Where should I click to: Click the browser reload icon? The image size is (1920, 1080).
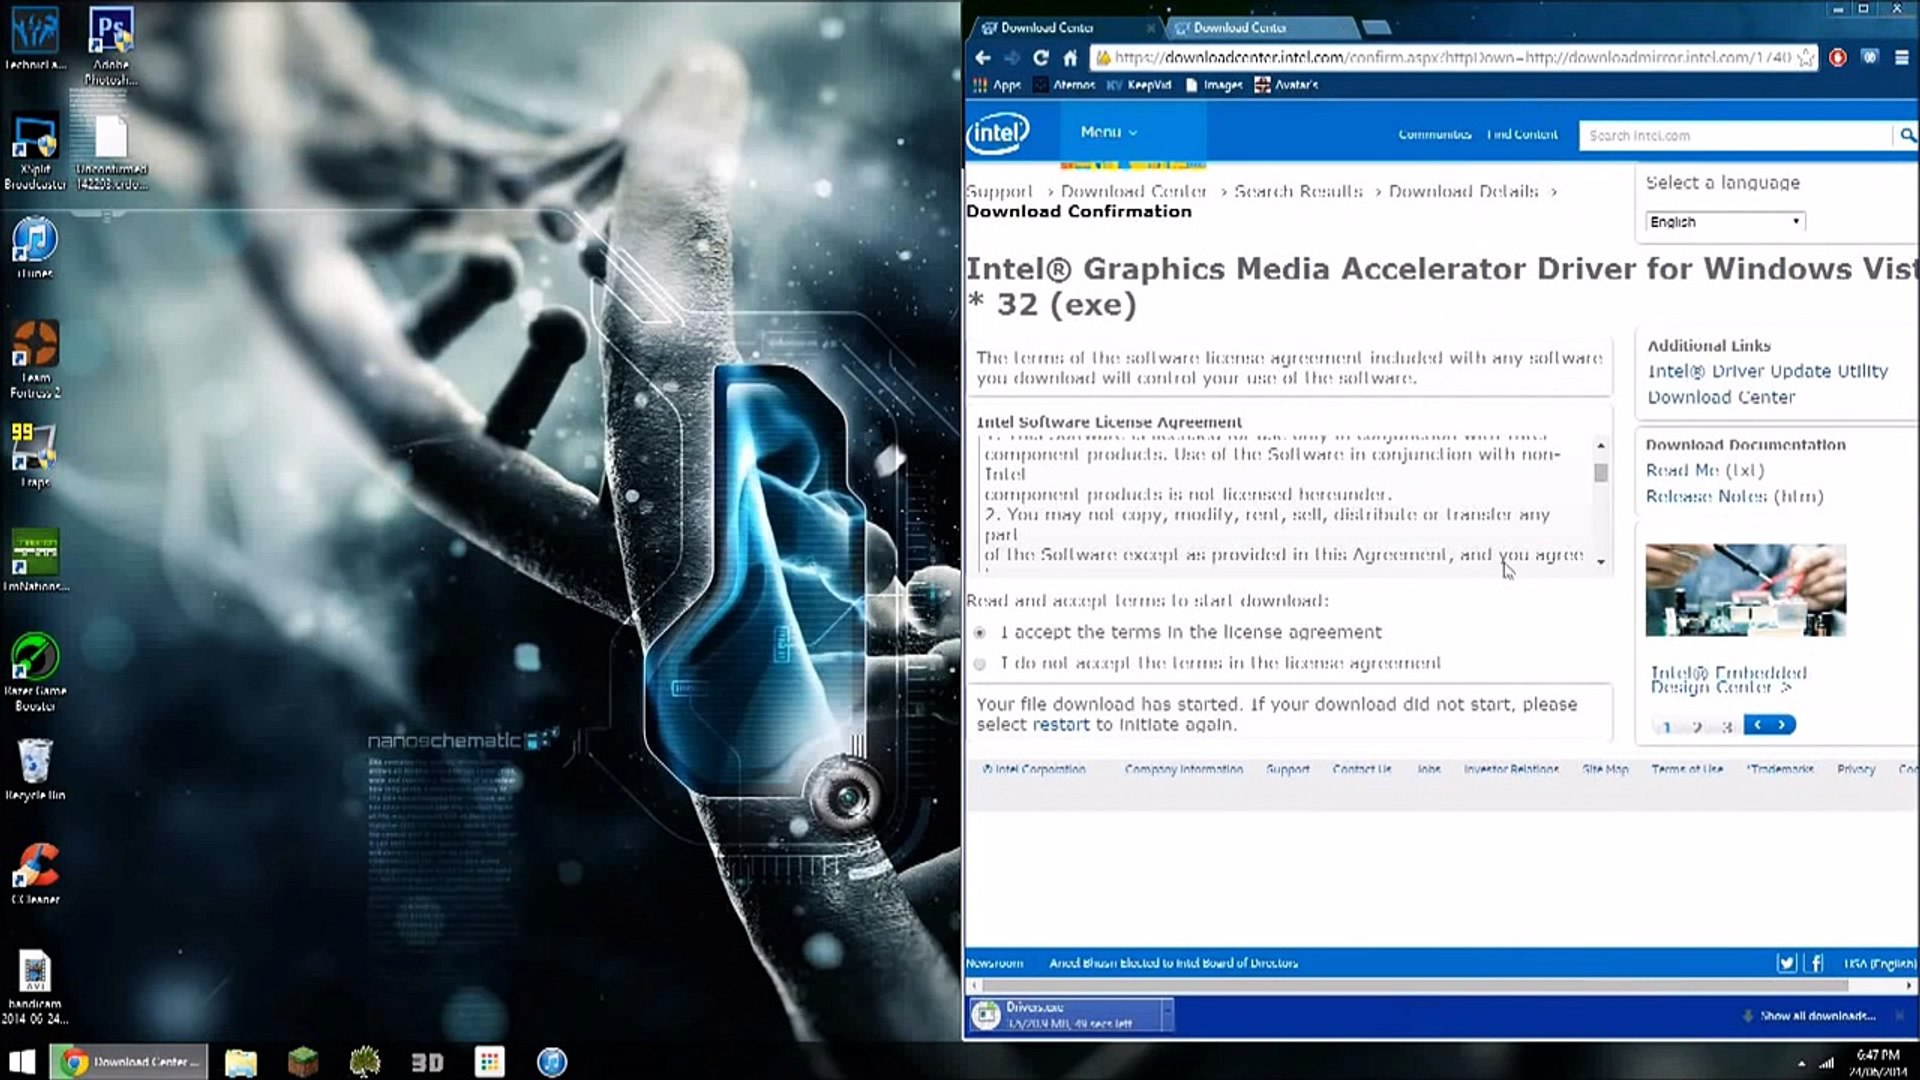tap(1041, 58)
